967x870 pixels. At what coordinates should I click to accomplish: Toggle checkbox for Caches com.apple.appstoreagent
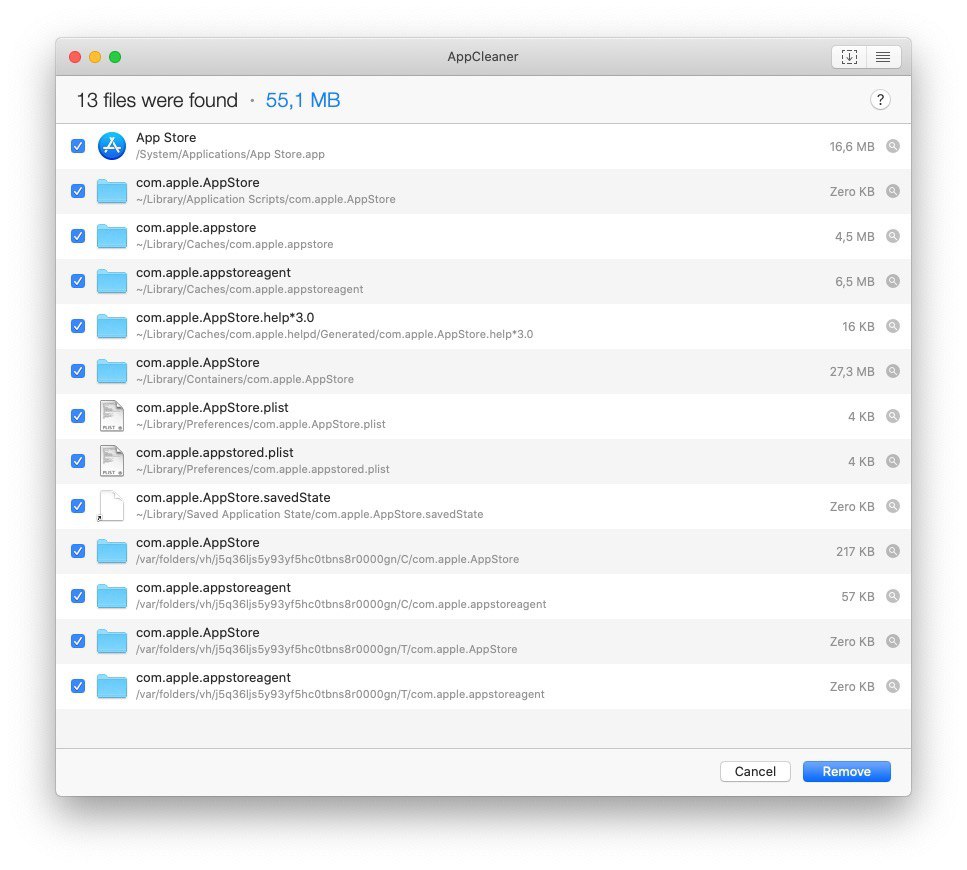78,281
